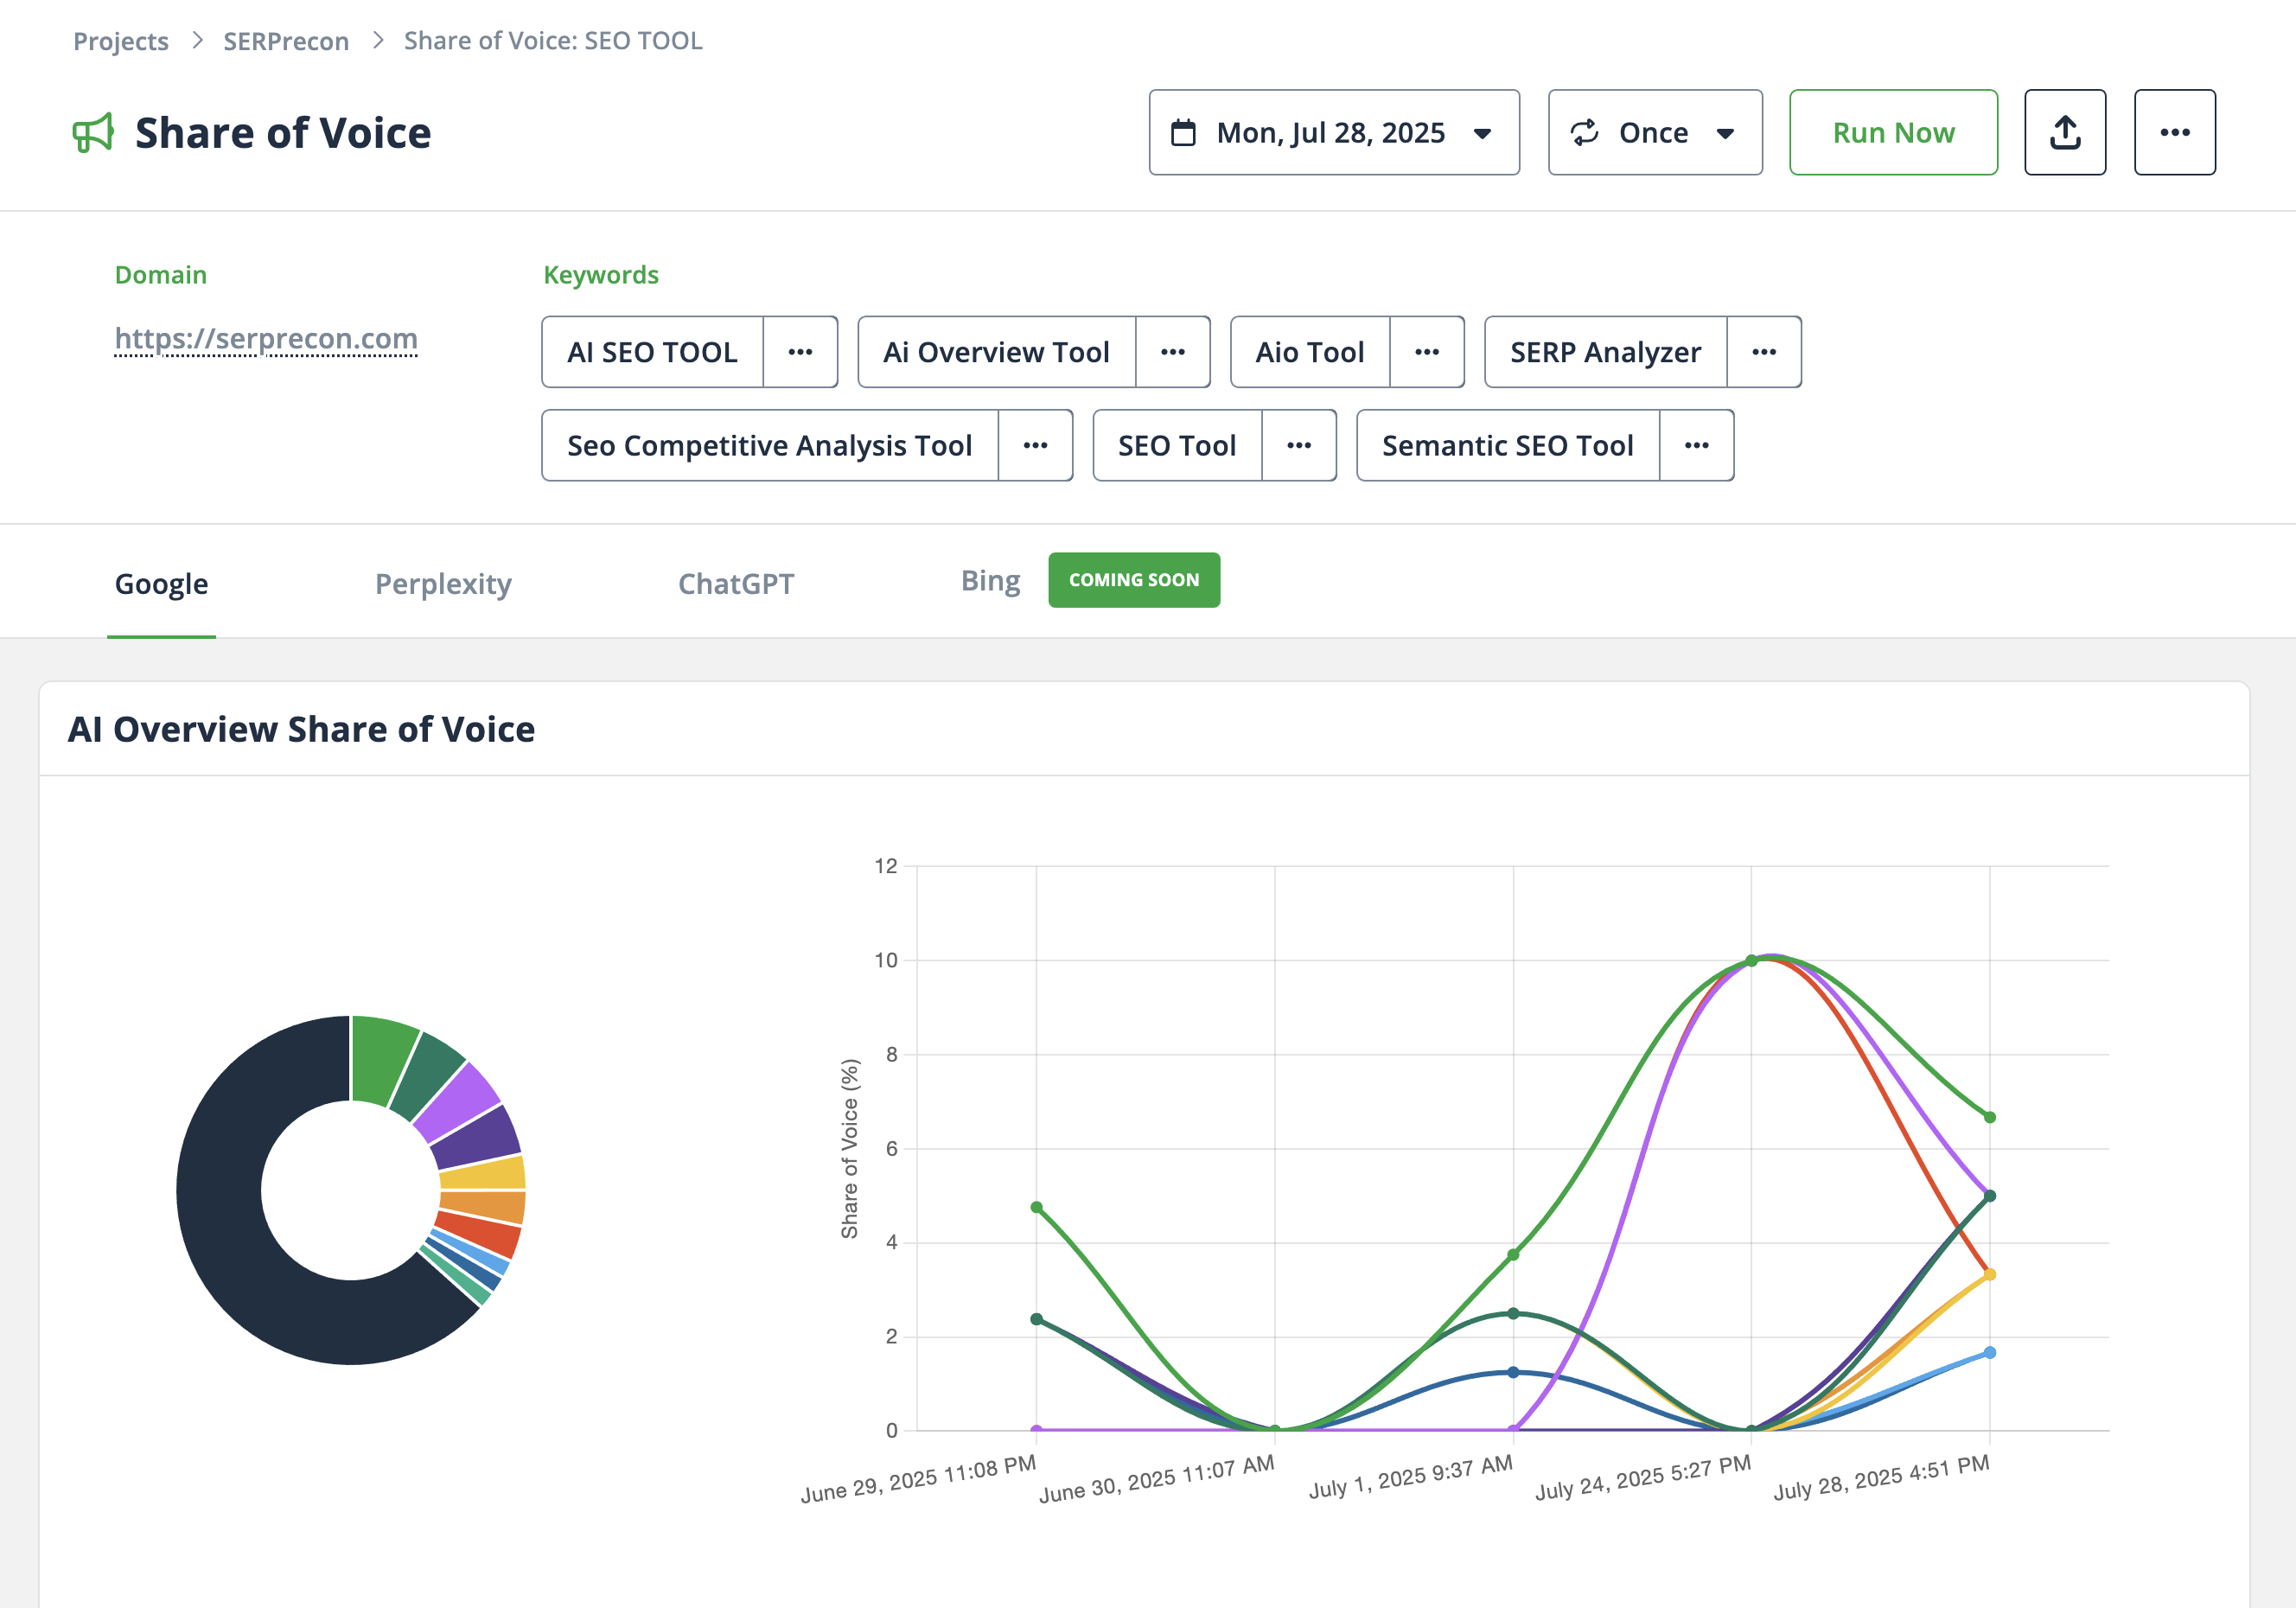
Task: Open options menu for Aio Tool keyword
Action: pos(1427,352)
